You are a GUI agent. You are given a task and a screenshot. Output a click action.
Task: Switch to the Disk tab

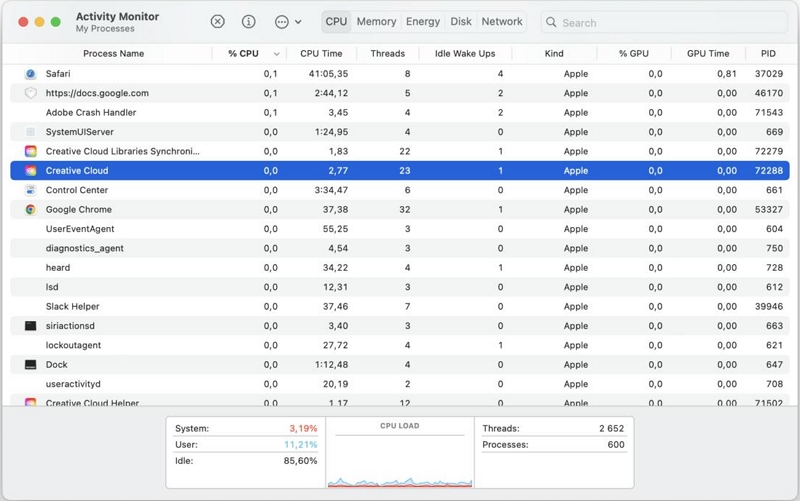(461, 22)
